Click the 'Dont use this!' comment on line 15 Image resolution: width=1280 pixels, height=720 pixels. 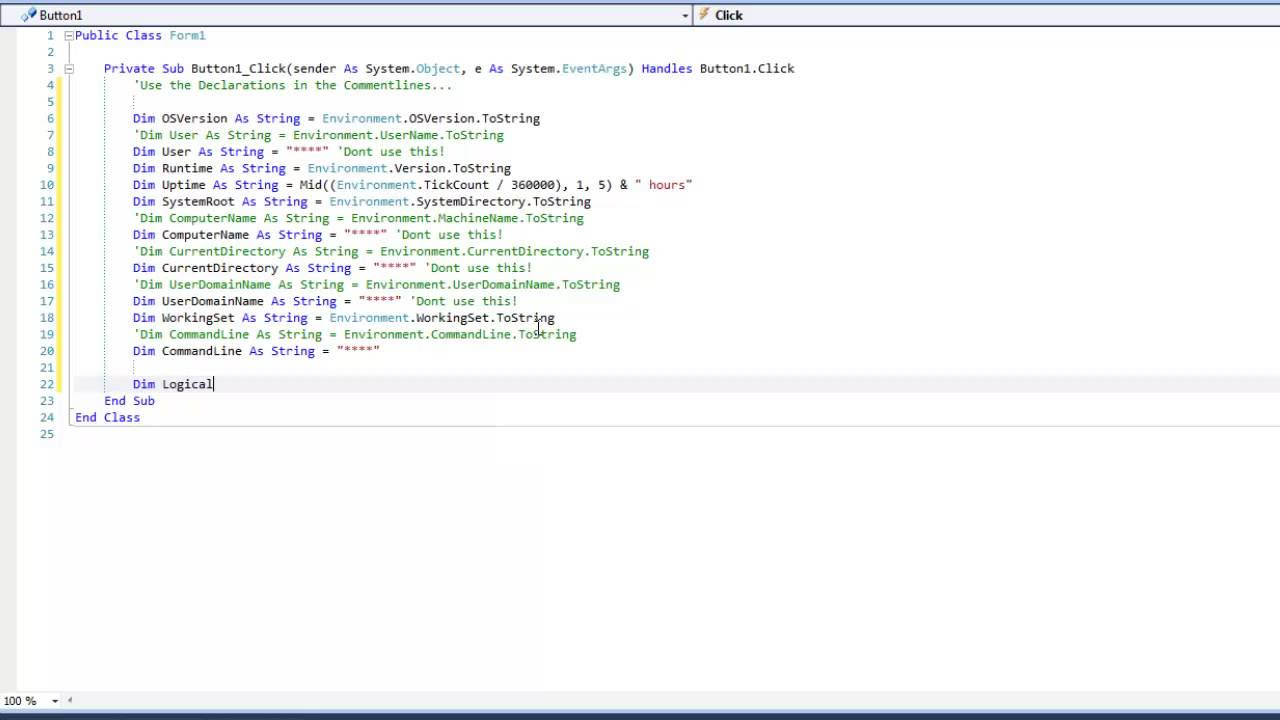click(x=478, y=268)
